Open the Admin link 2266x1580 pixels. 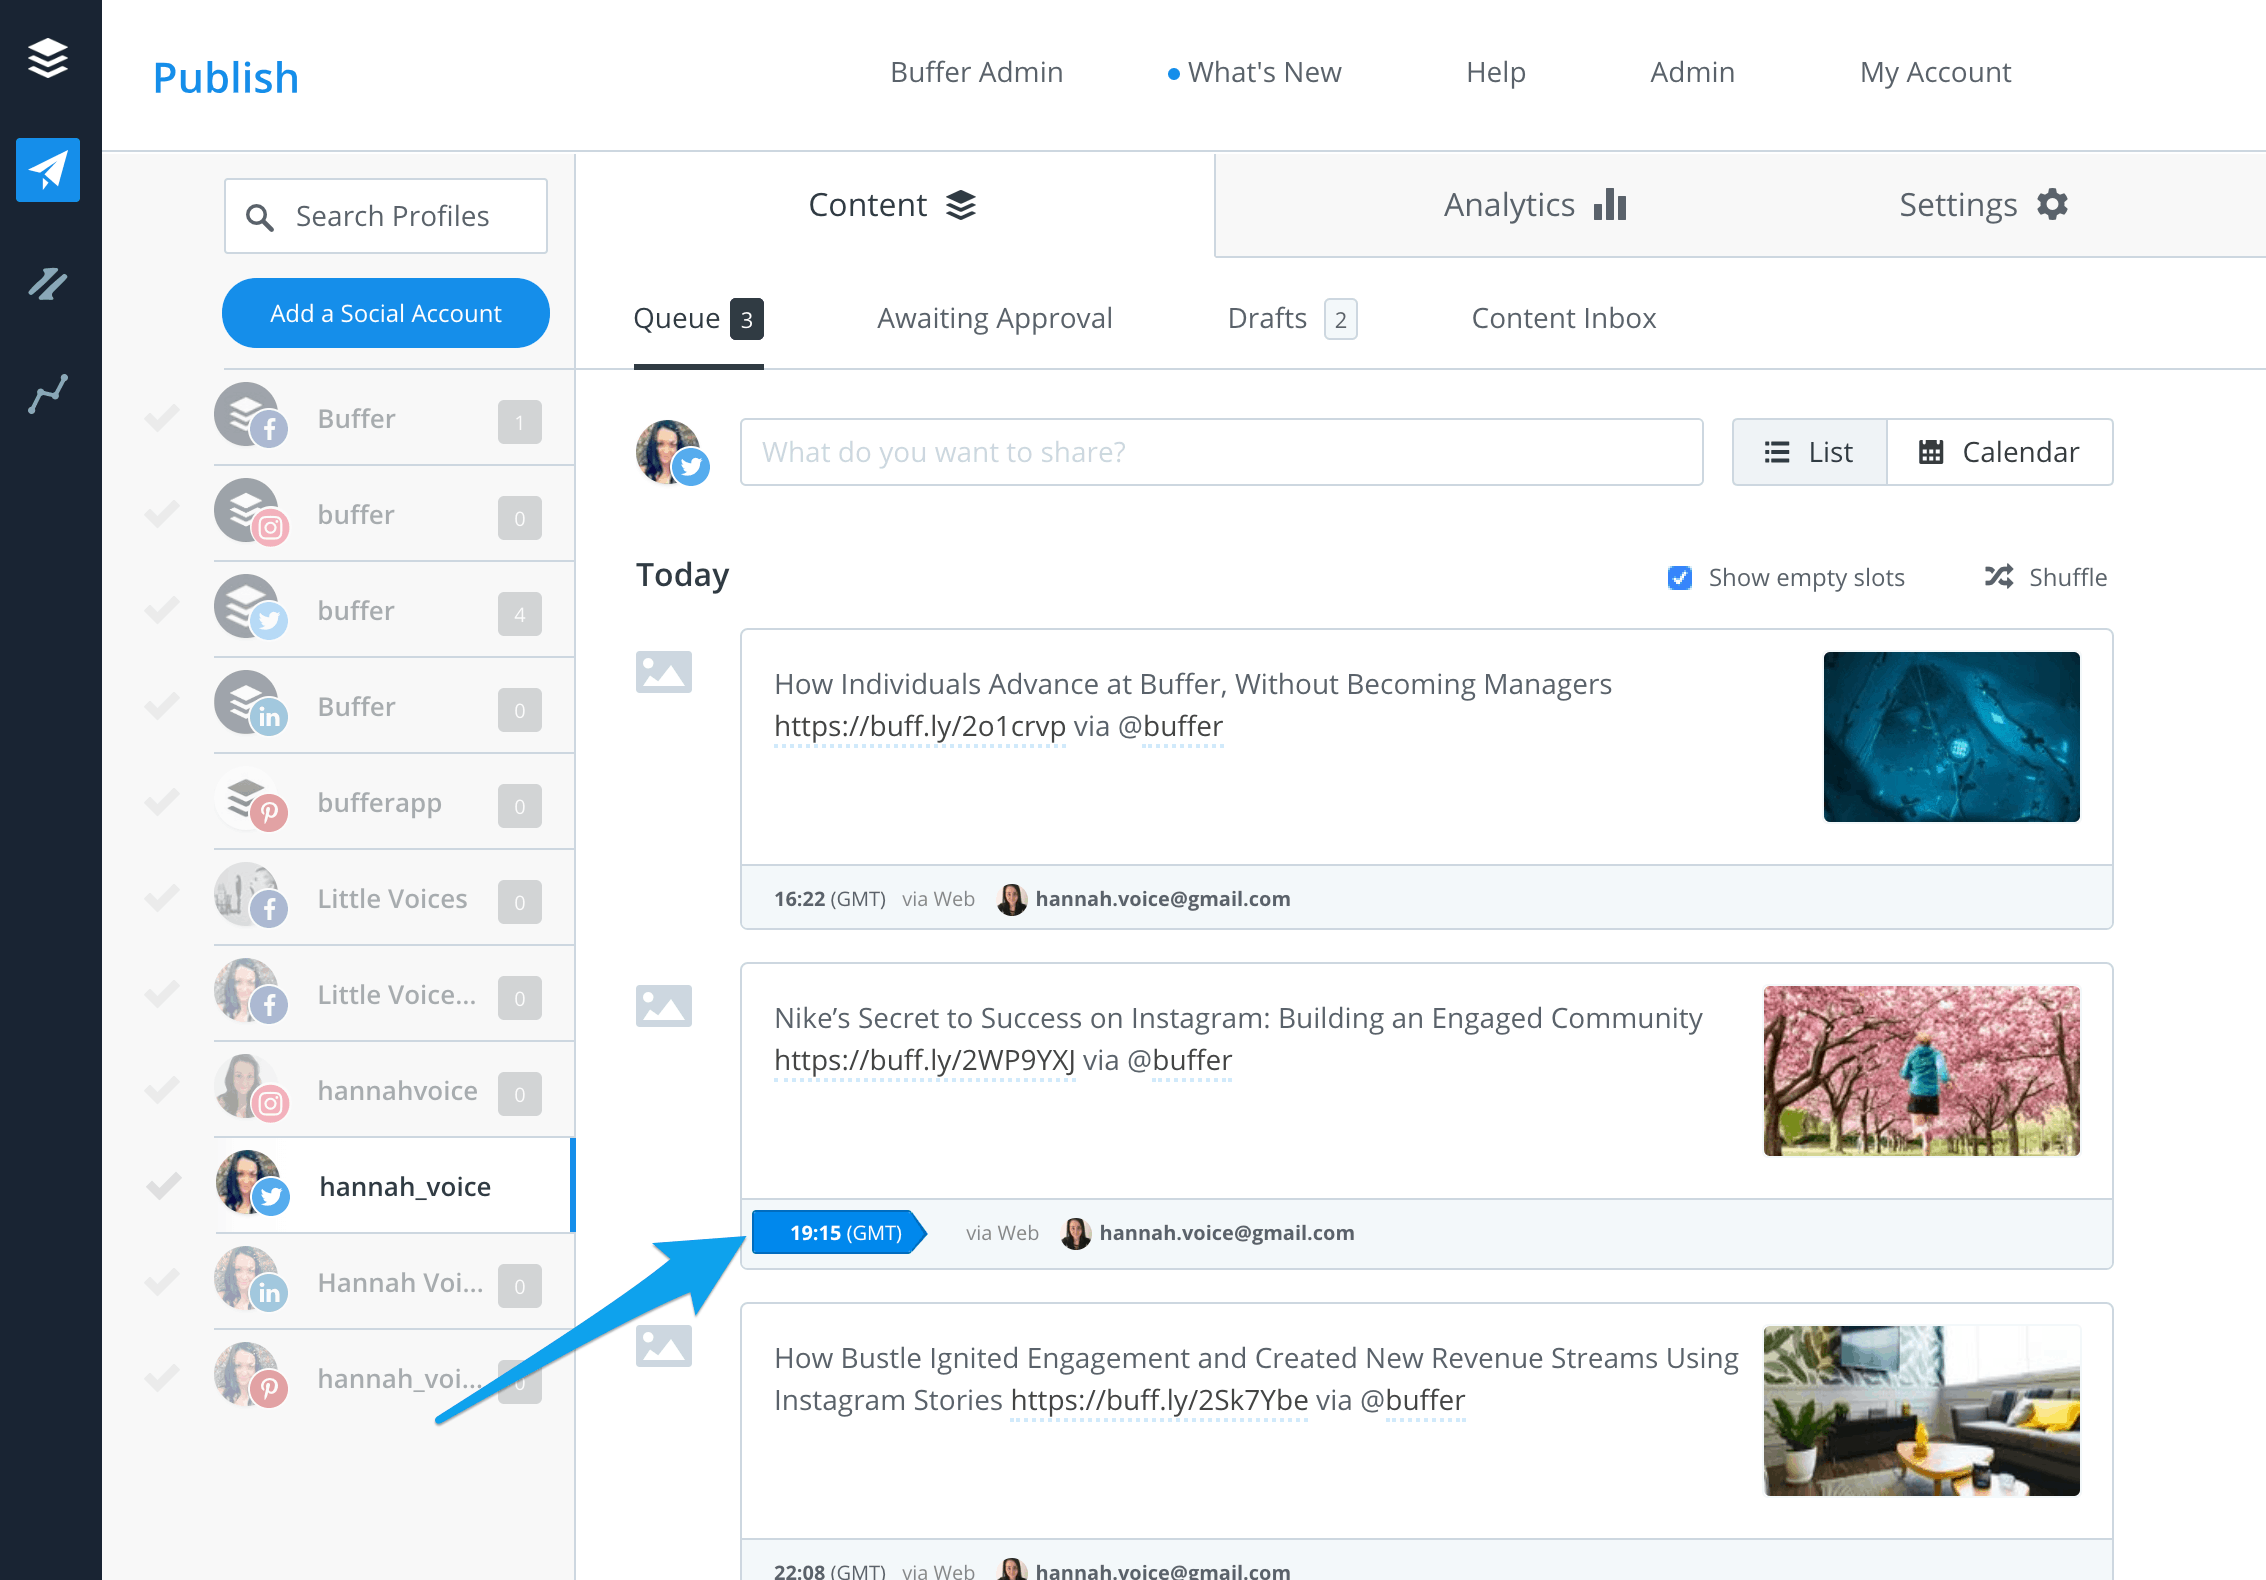(1692, 72)
